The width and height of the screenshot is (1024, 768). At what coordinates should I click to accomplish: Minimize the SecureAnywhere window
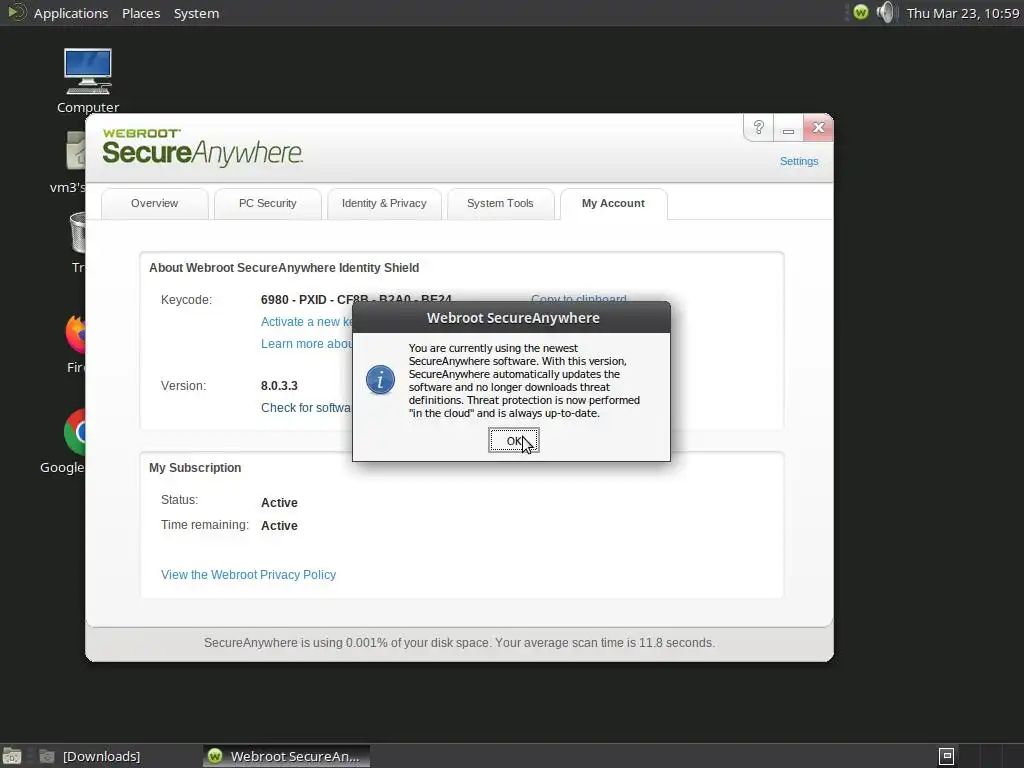788,128
